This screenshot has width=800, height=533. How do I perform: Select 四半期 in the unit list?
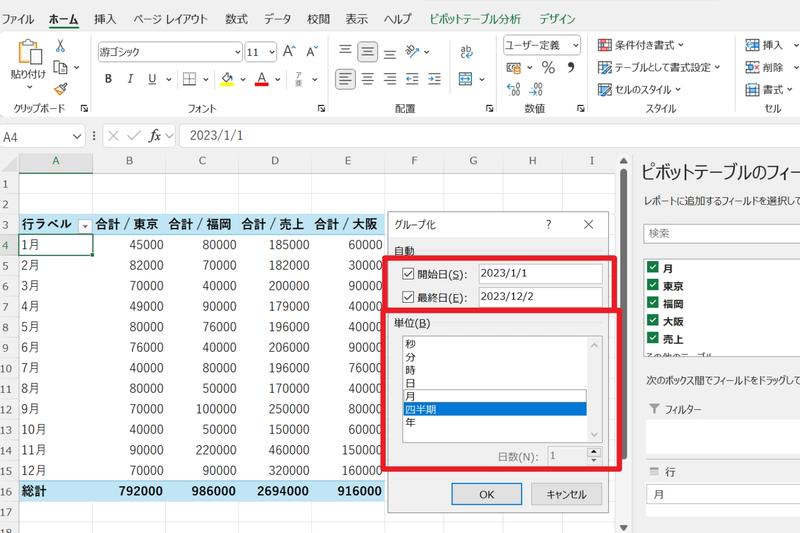tap(494, 409)
